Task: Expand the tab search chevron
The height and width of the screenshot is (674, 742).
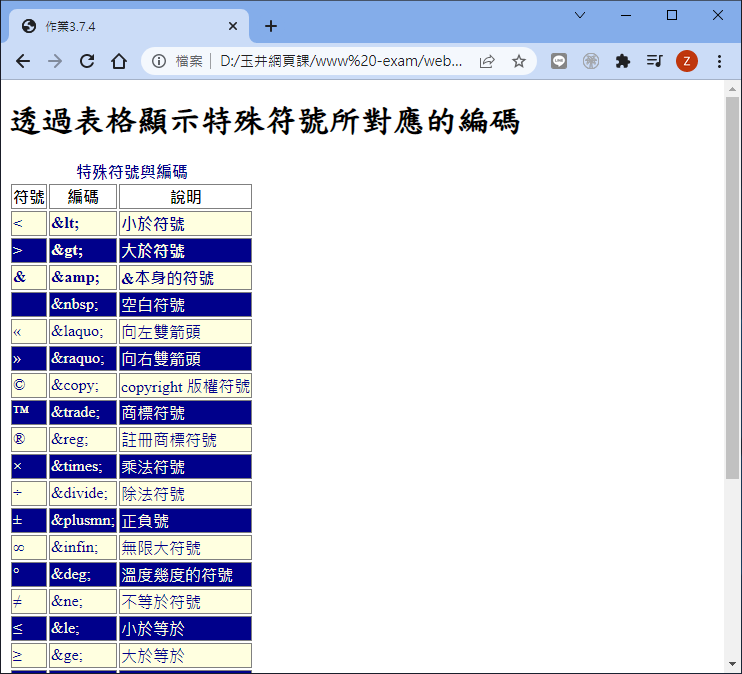Action: [580, 15]
